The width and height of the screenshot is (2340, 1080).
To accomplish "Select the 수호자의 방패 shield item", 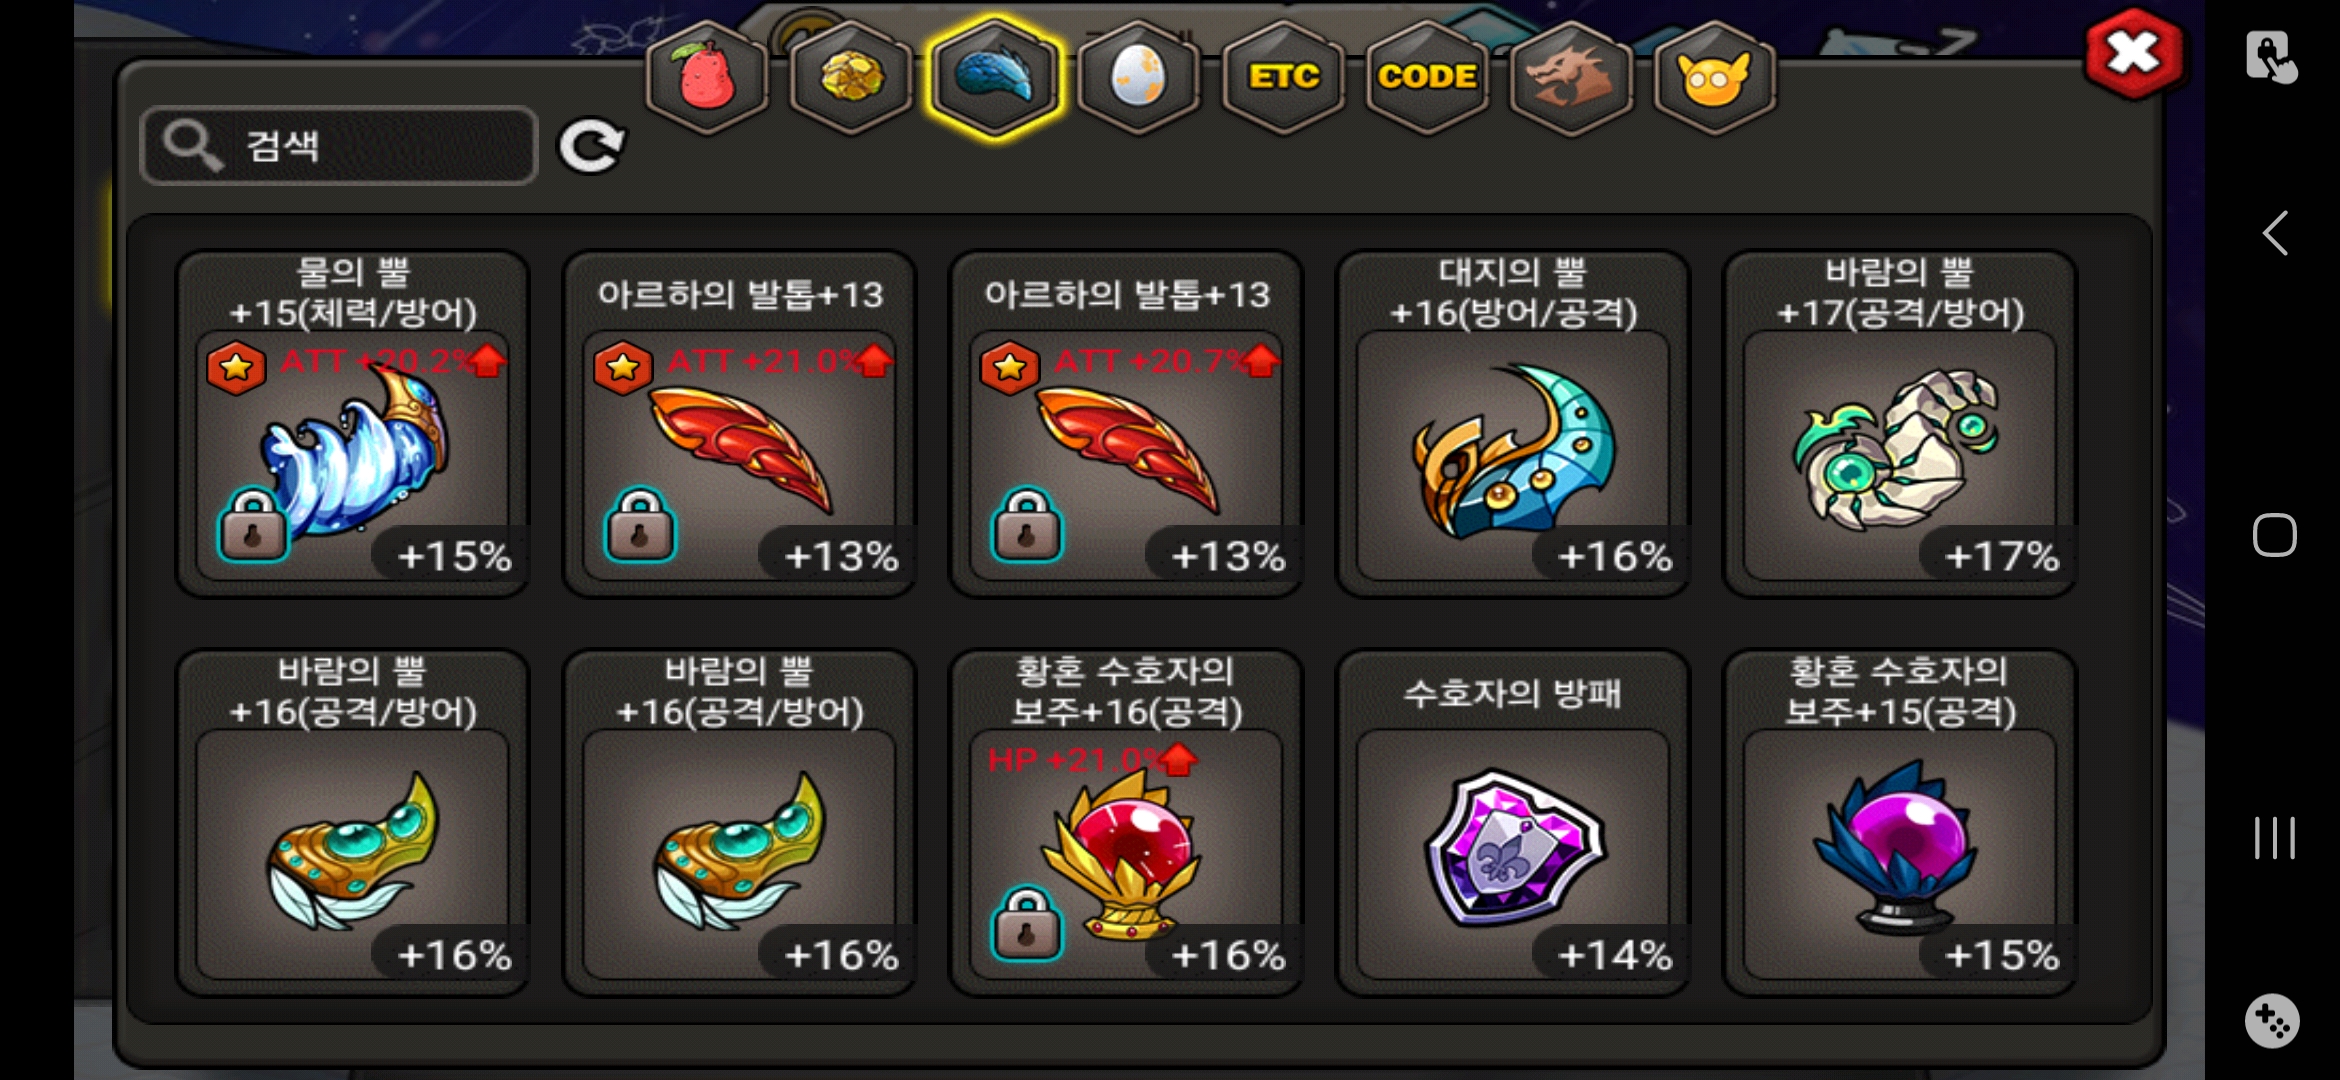I will [x=1513, y=823].
